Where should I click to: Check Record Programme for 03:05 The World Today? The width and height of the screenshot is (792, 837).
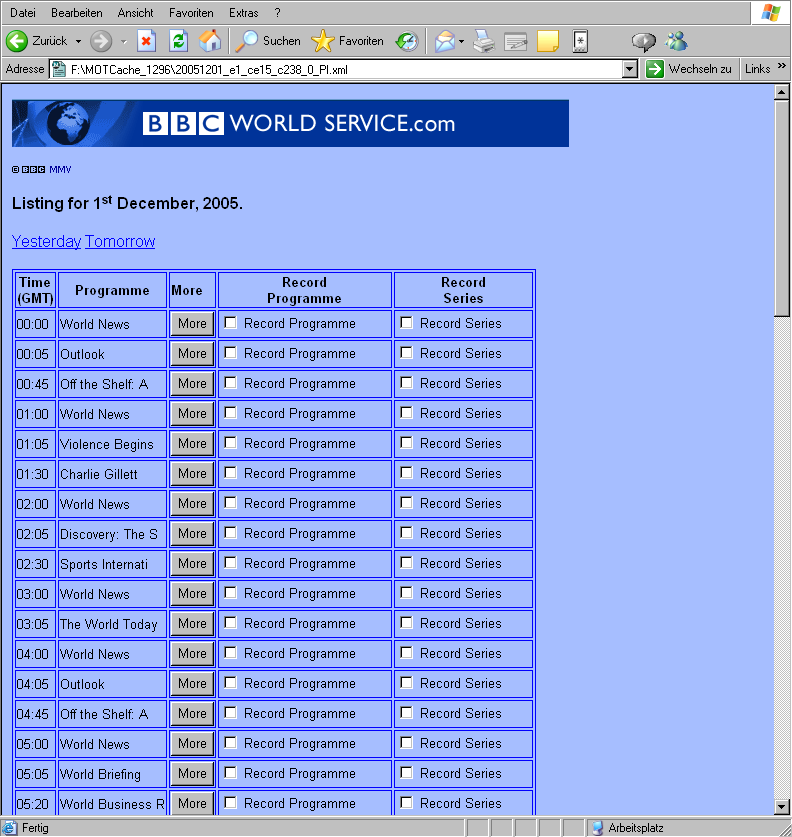click(x=231, y=622)
